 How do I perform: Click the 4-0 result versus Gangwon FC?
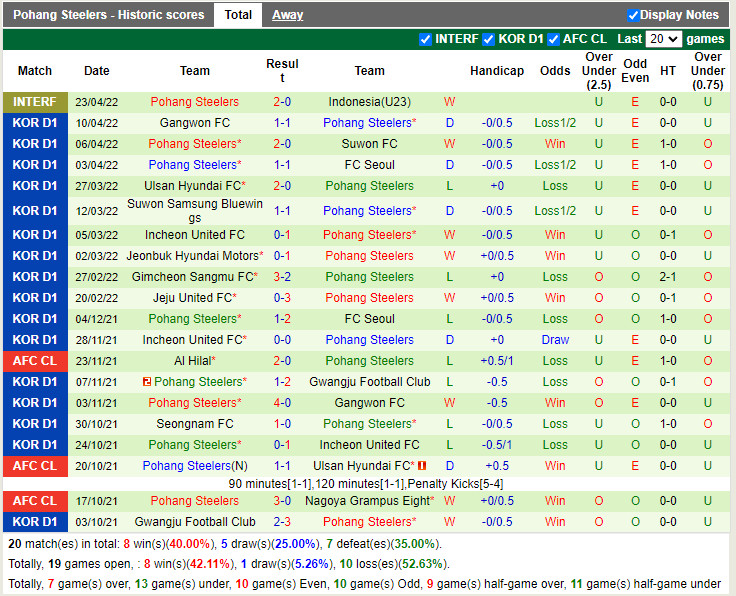coord(282,403)
